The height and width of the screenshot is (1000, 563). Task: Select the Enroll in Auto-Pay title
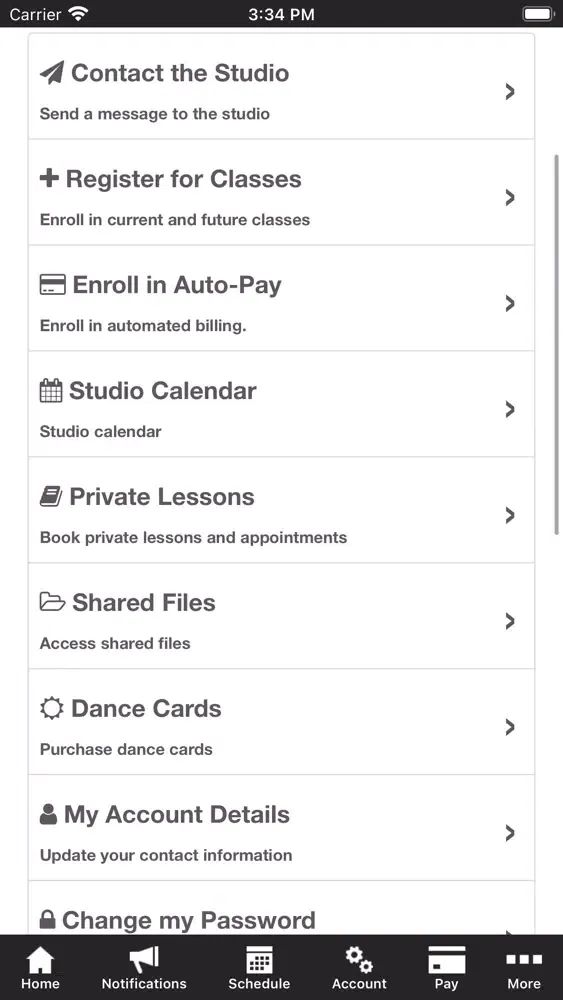(x=177, y=284)
